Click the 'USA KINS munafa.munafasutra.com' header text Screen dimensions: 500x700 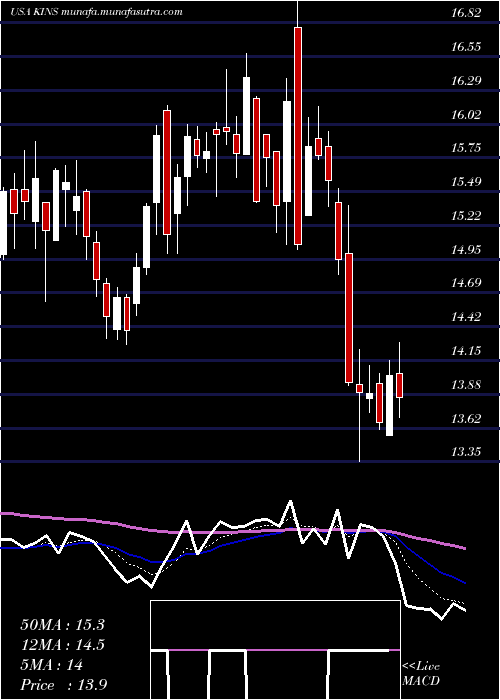click(x=96, y=12)
